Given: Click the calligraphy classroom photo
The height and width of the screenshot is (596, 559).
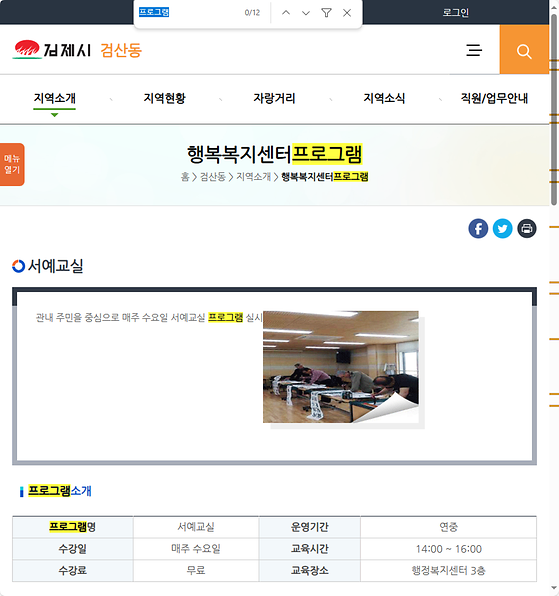Looking at the screenshot, I should [341, 367].
